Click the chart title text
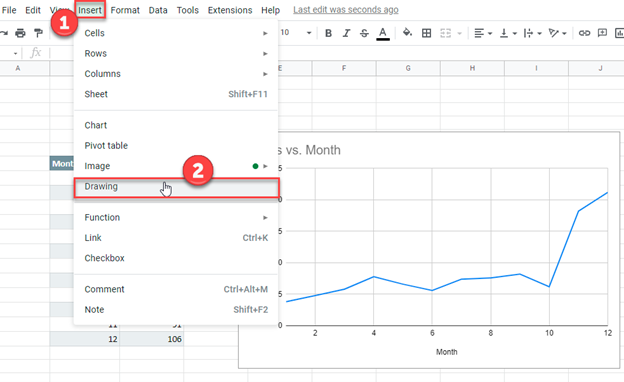This screenshot has height=382, width=624. pyautogui.click(x=310, y=150)
